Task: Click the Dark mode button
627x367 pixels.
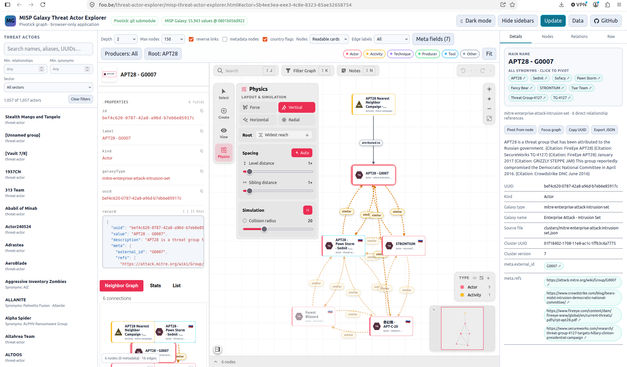Action: (475, 21)
